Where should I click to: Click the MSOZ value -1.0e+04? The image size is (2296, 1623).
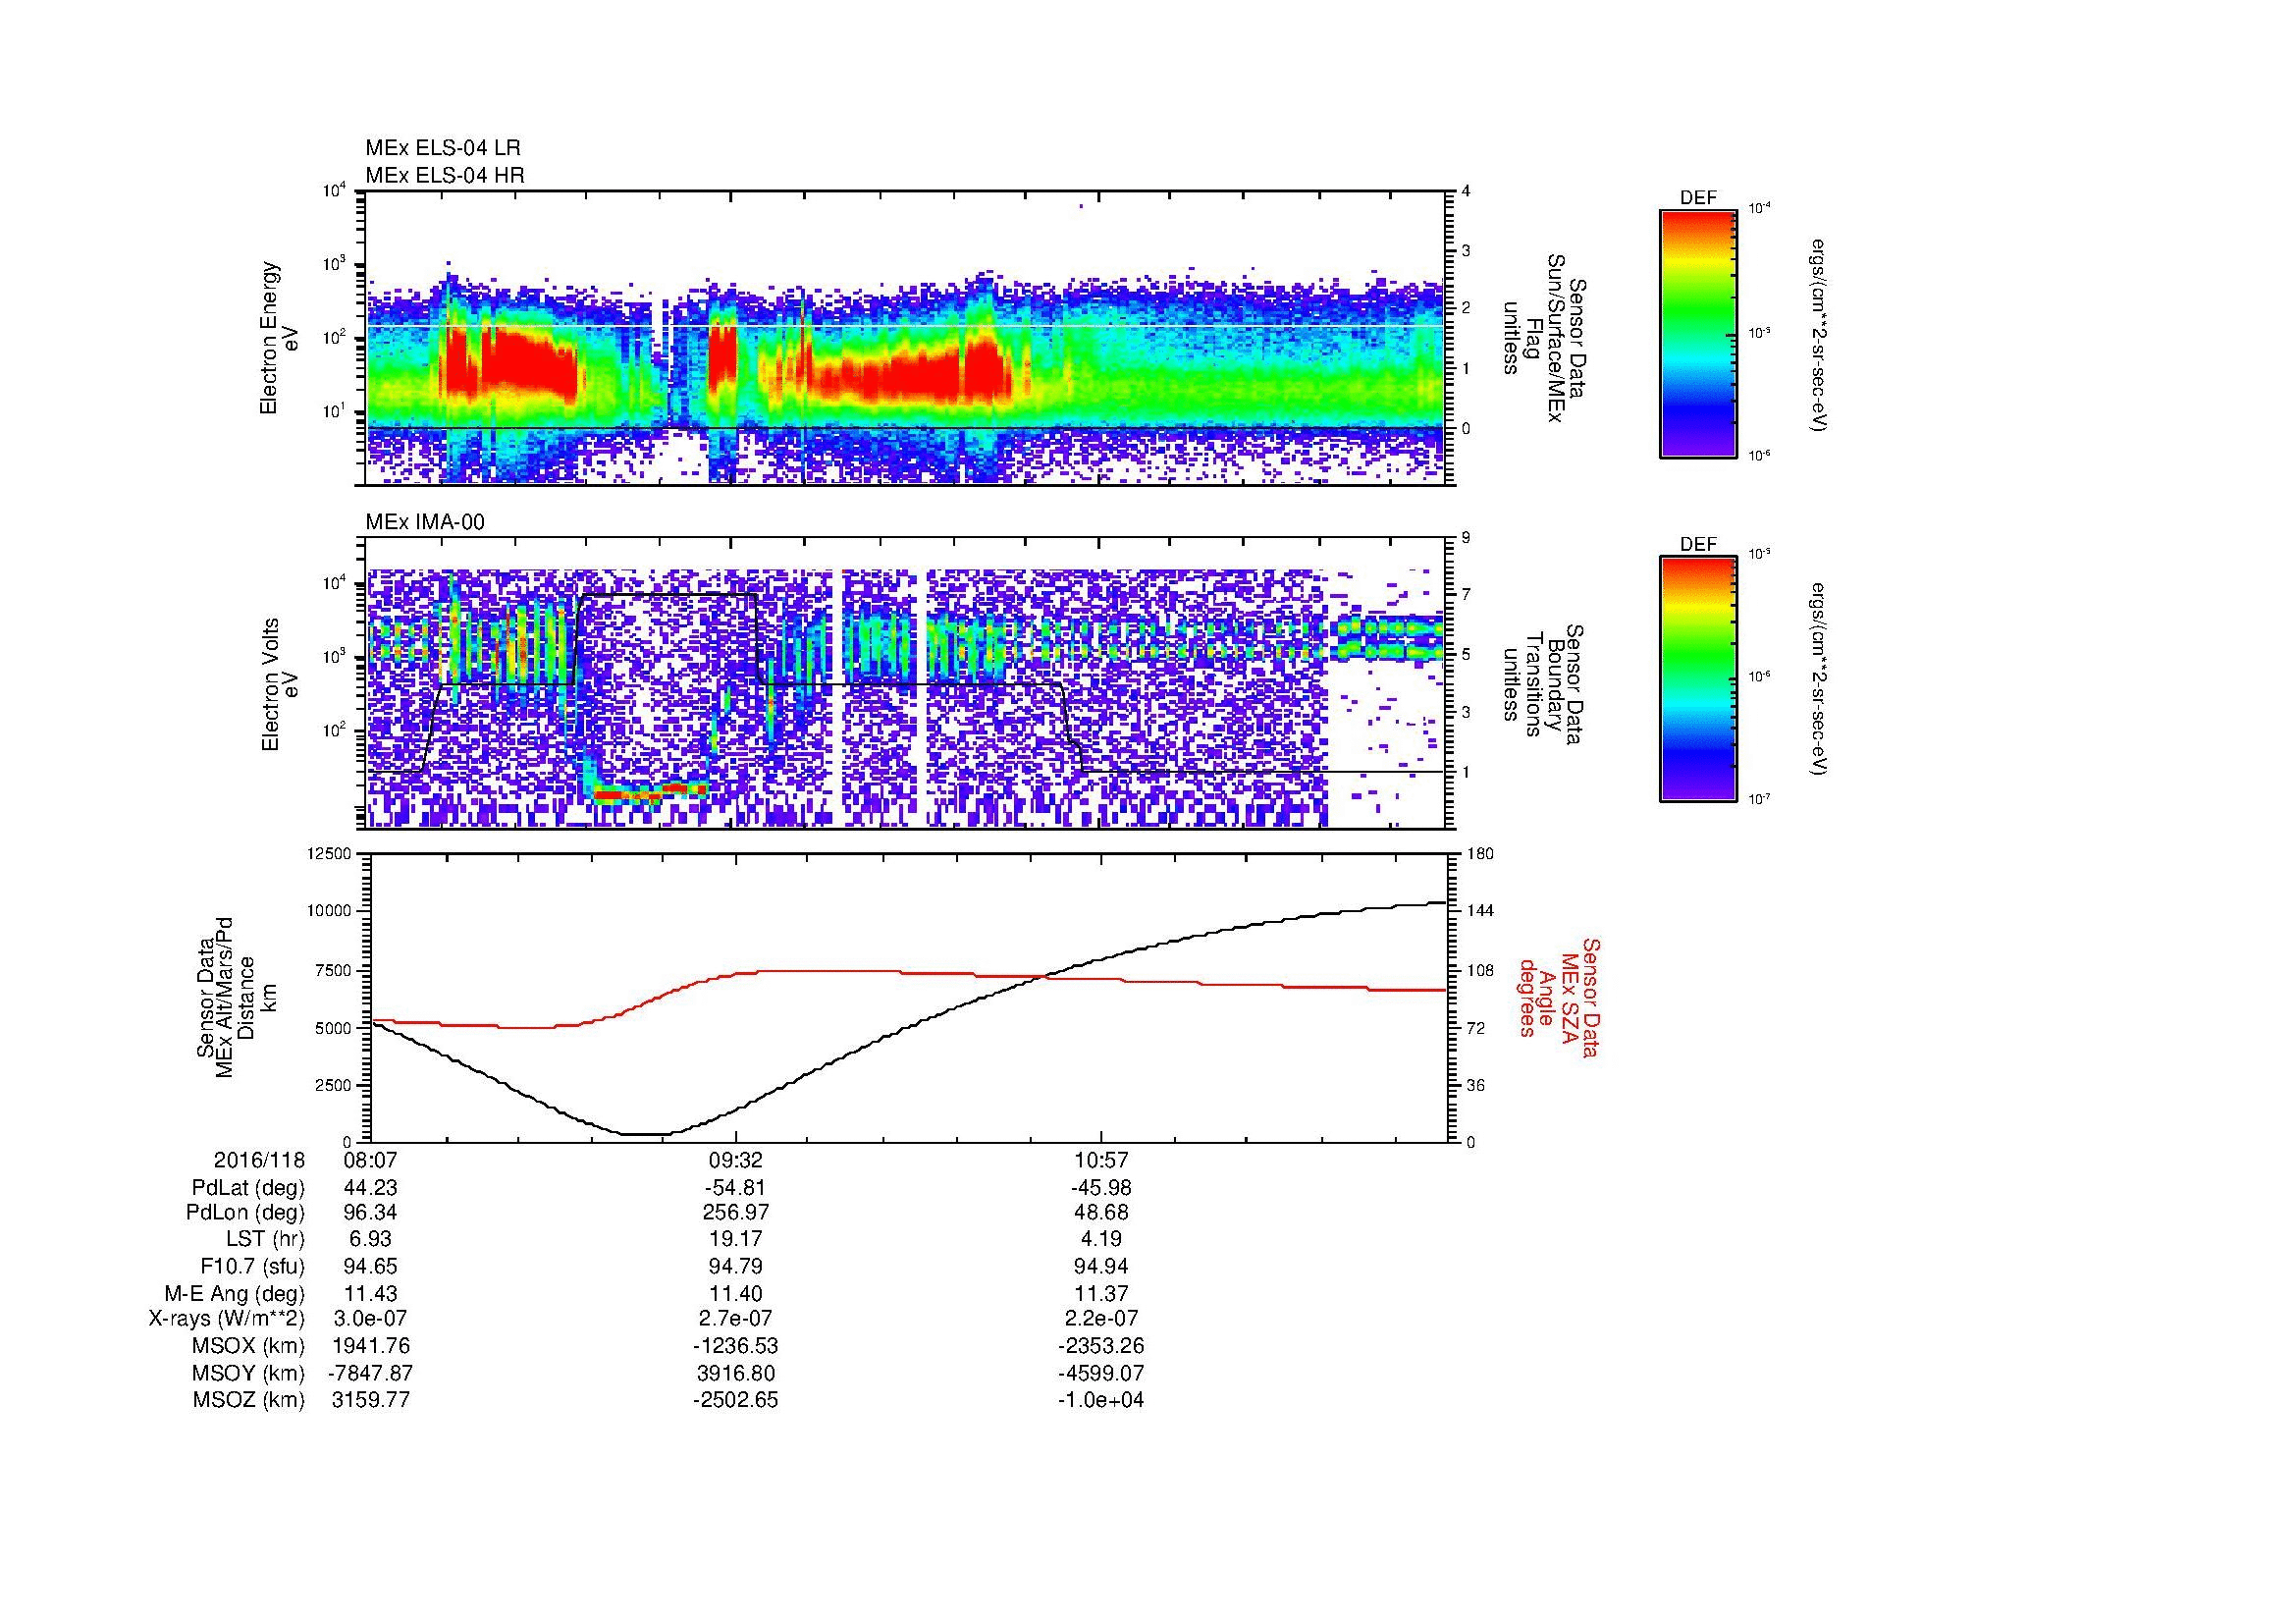tap(1101, 1400)
